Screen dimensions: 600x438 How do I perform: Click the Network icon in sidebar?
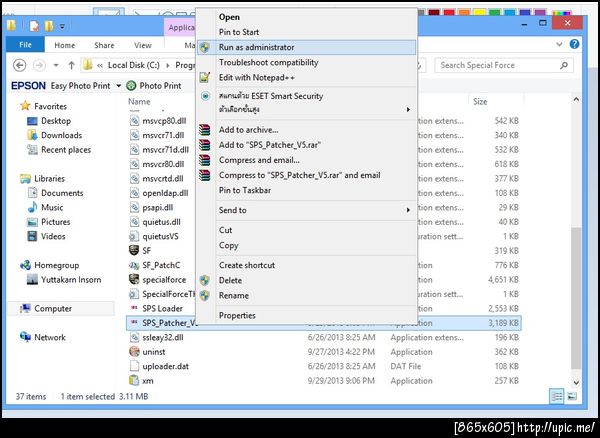[x=25, y=337]
